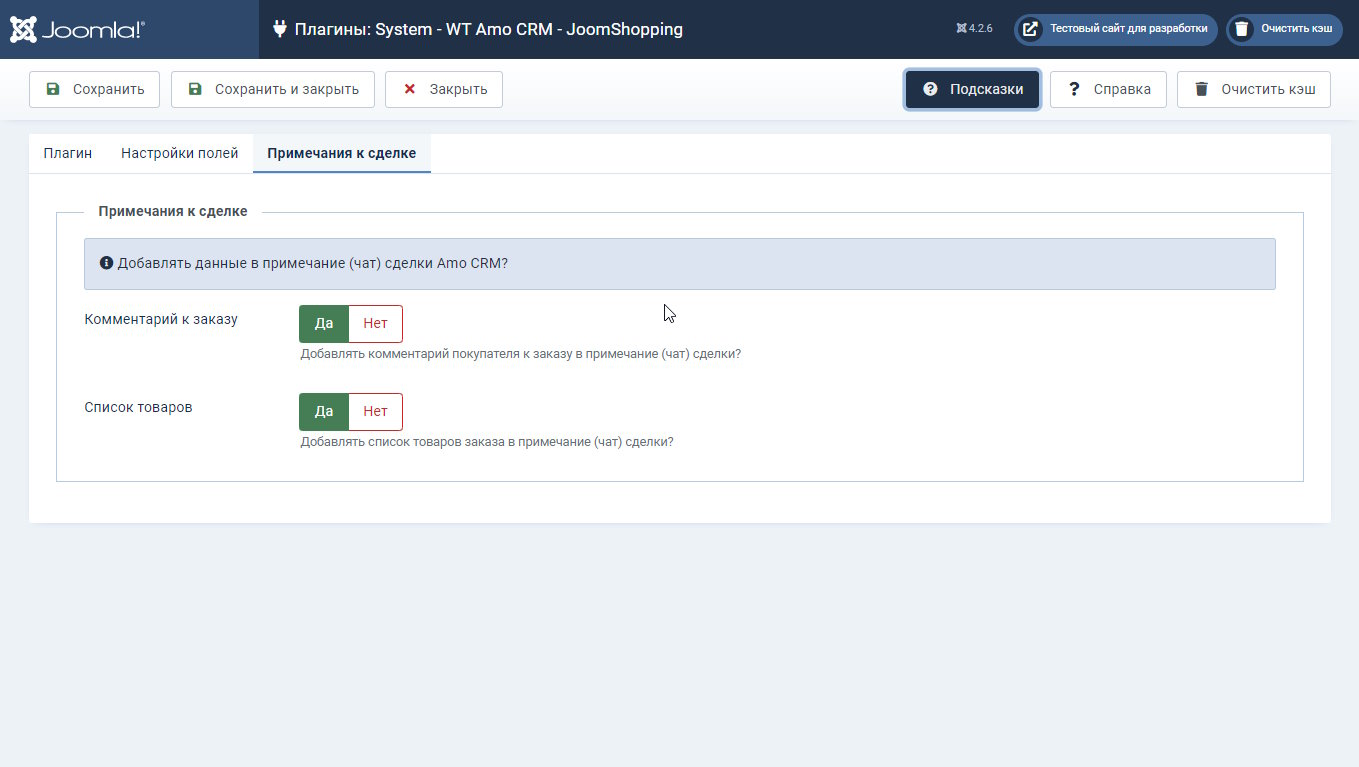Viewport: 1359px width, 767px height.
Task: Click the Комментарий к заказу field label
Action: pyautogui.click(x=161, y=320)
